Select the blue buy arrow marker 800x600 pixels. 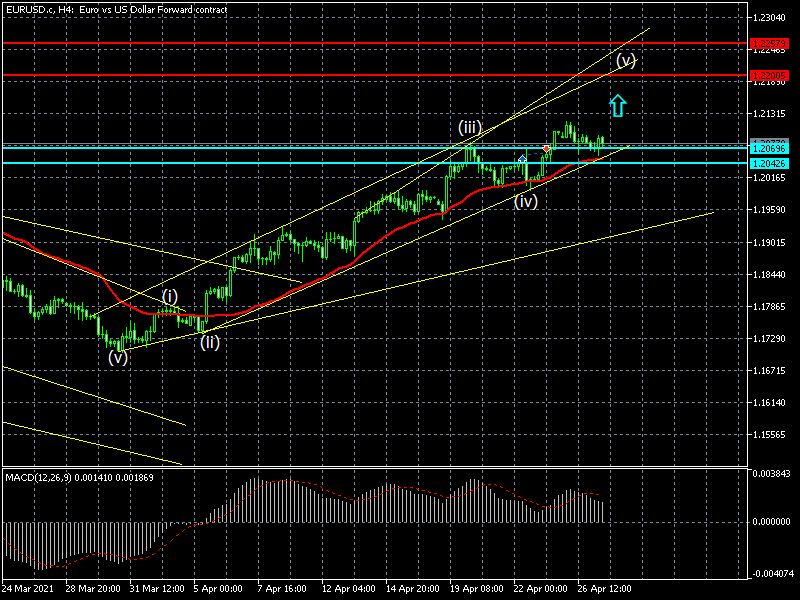[x=522, y=160]
